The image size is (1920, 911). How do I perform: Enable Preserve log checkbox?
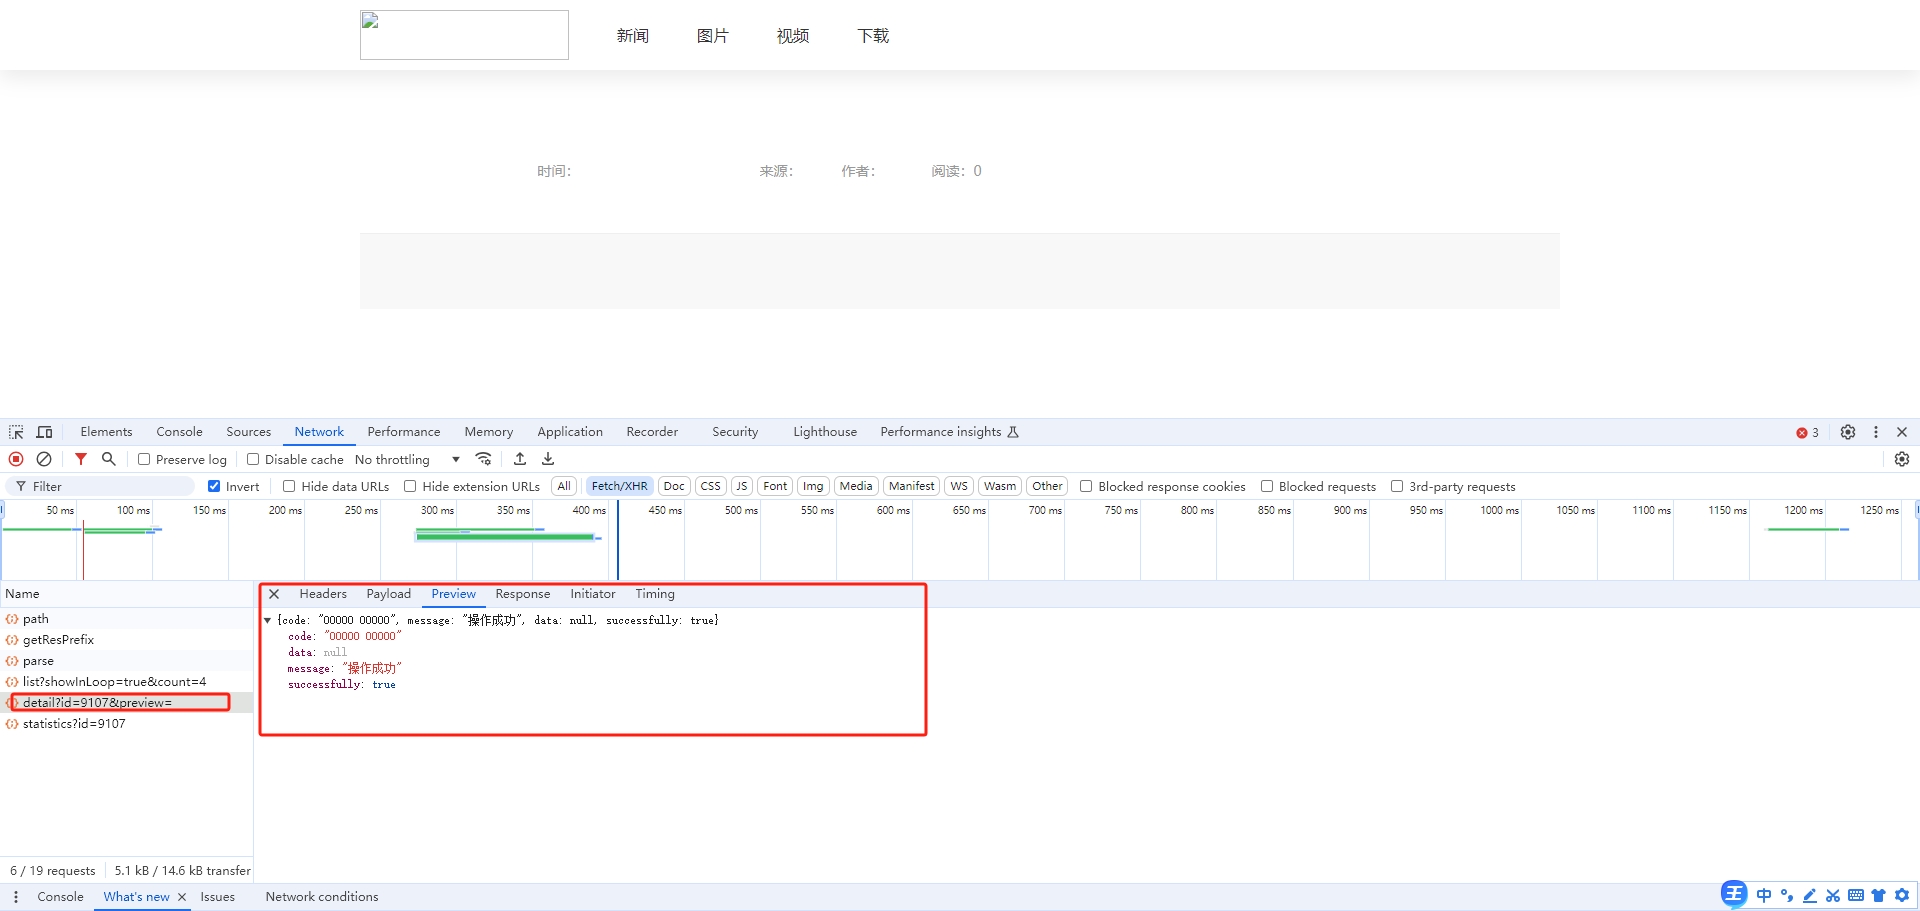pyautogui.click(x=144, y=459)
